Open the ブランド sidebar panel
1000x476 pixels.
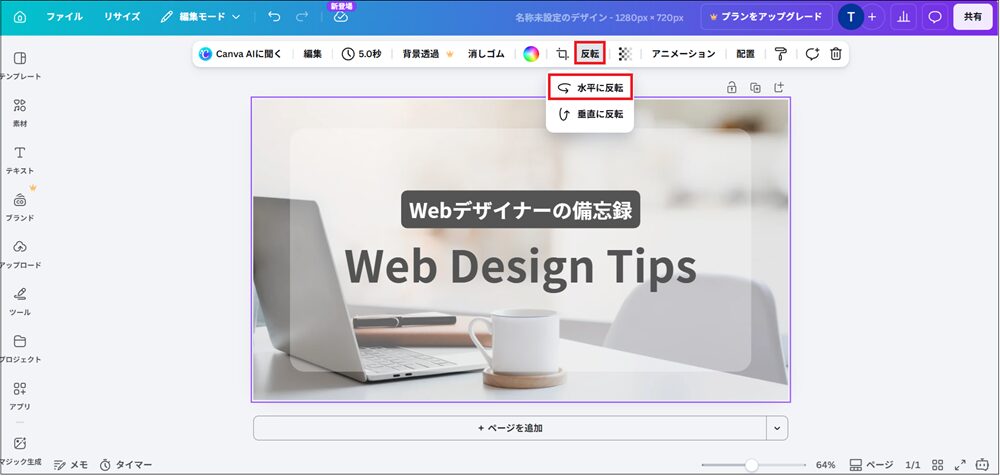pos(20,207)
